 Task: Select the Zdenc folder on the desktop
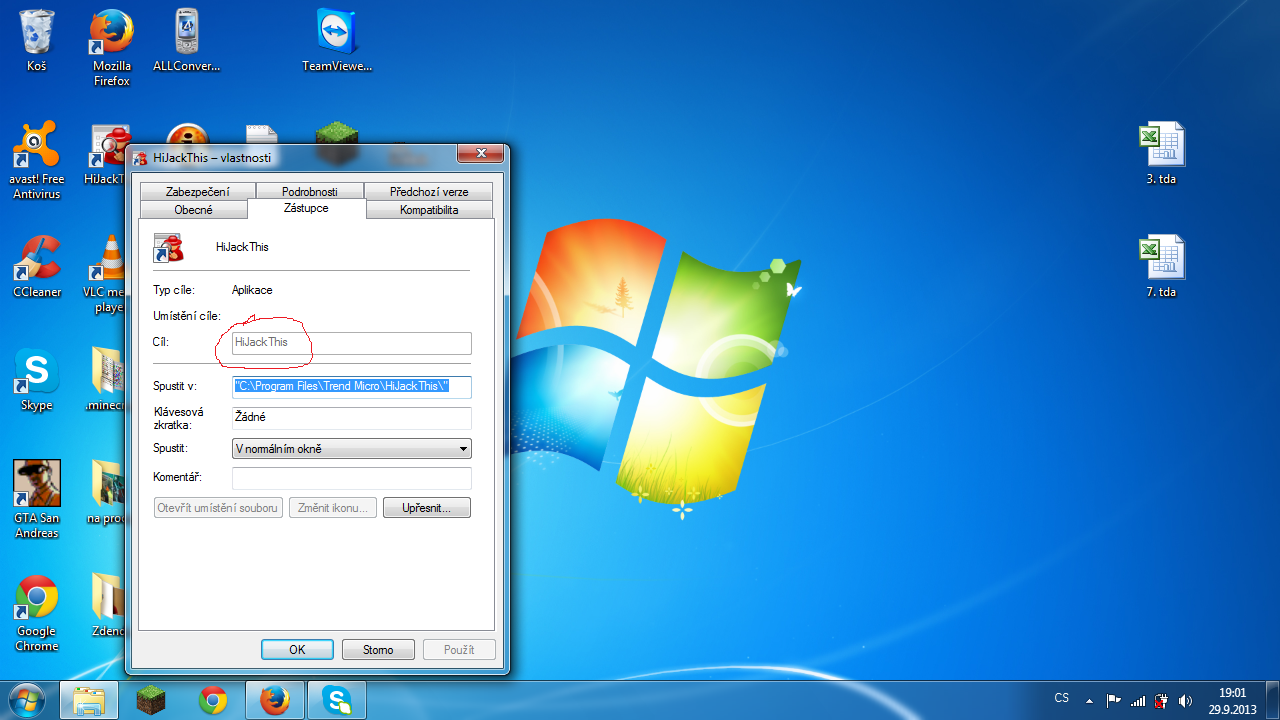click(108, 606)
